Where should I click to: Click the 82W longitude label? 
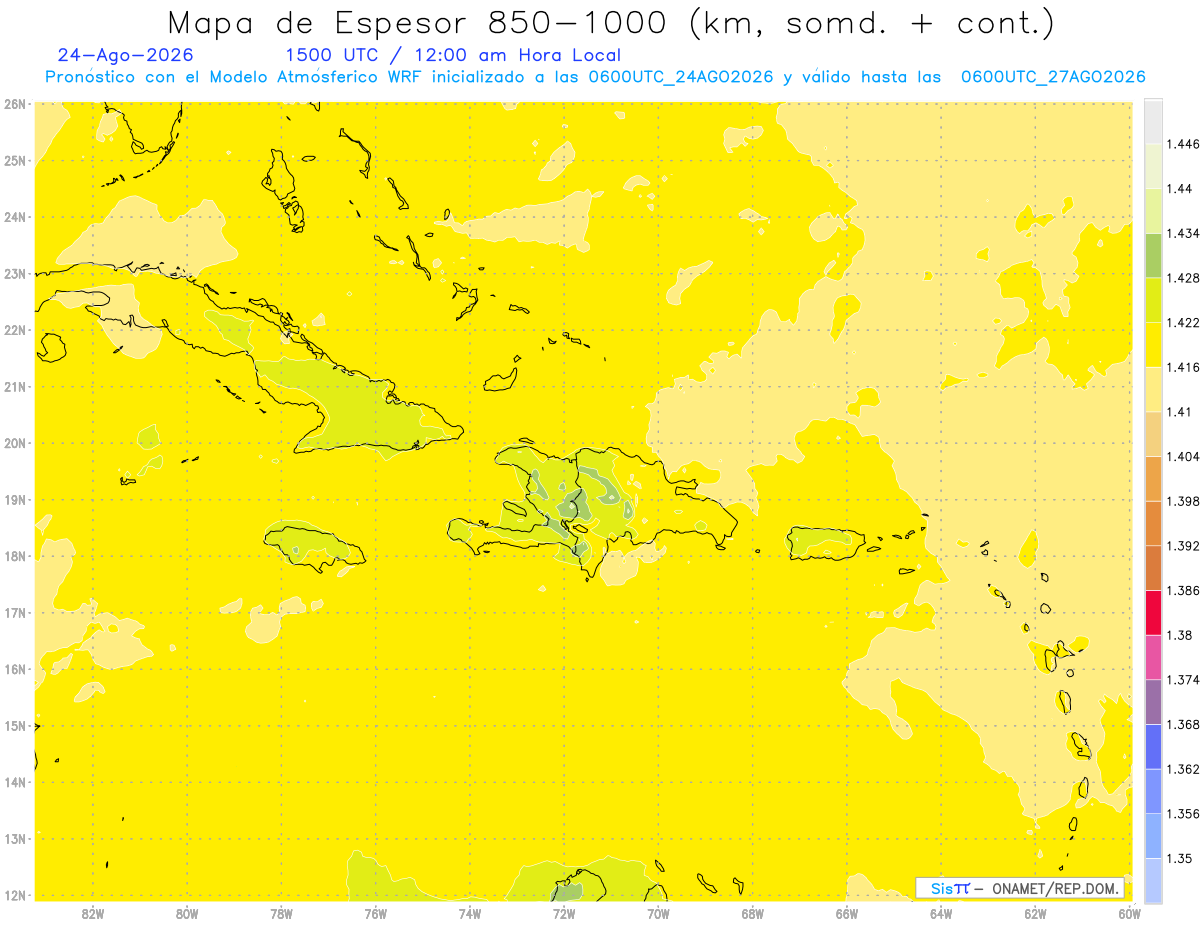[93, 913]
